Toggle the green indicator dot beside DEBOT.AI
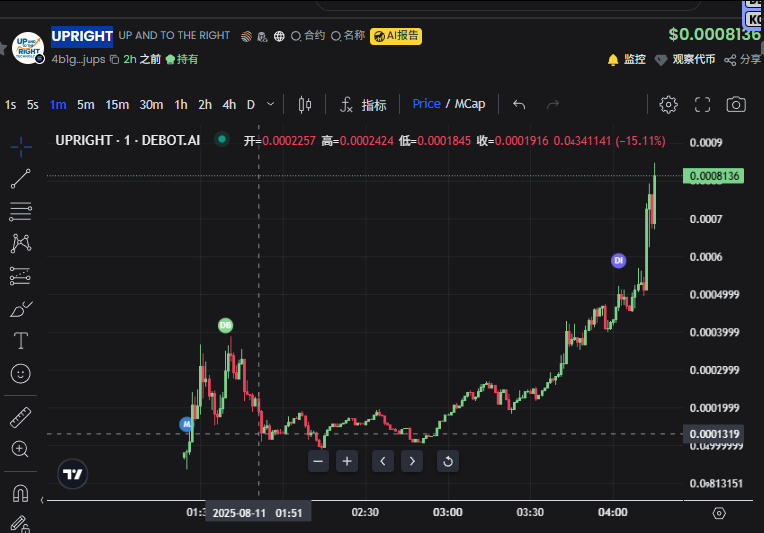This screenshot has height=533, width=764. tap(222, 140)
